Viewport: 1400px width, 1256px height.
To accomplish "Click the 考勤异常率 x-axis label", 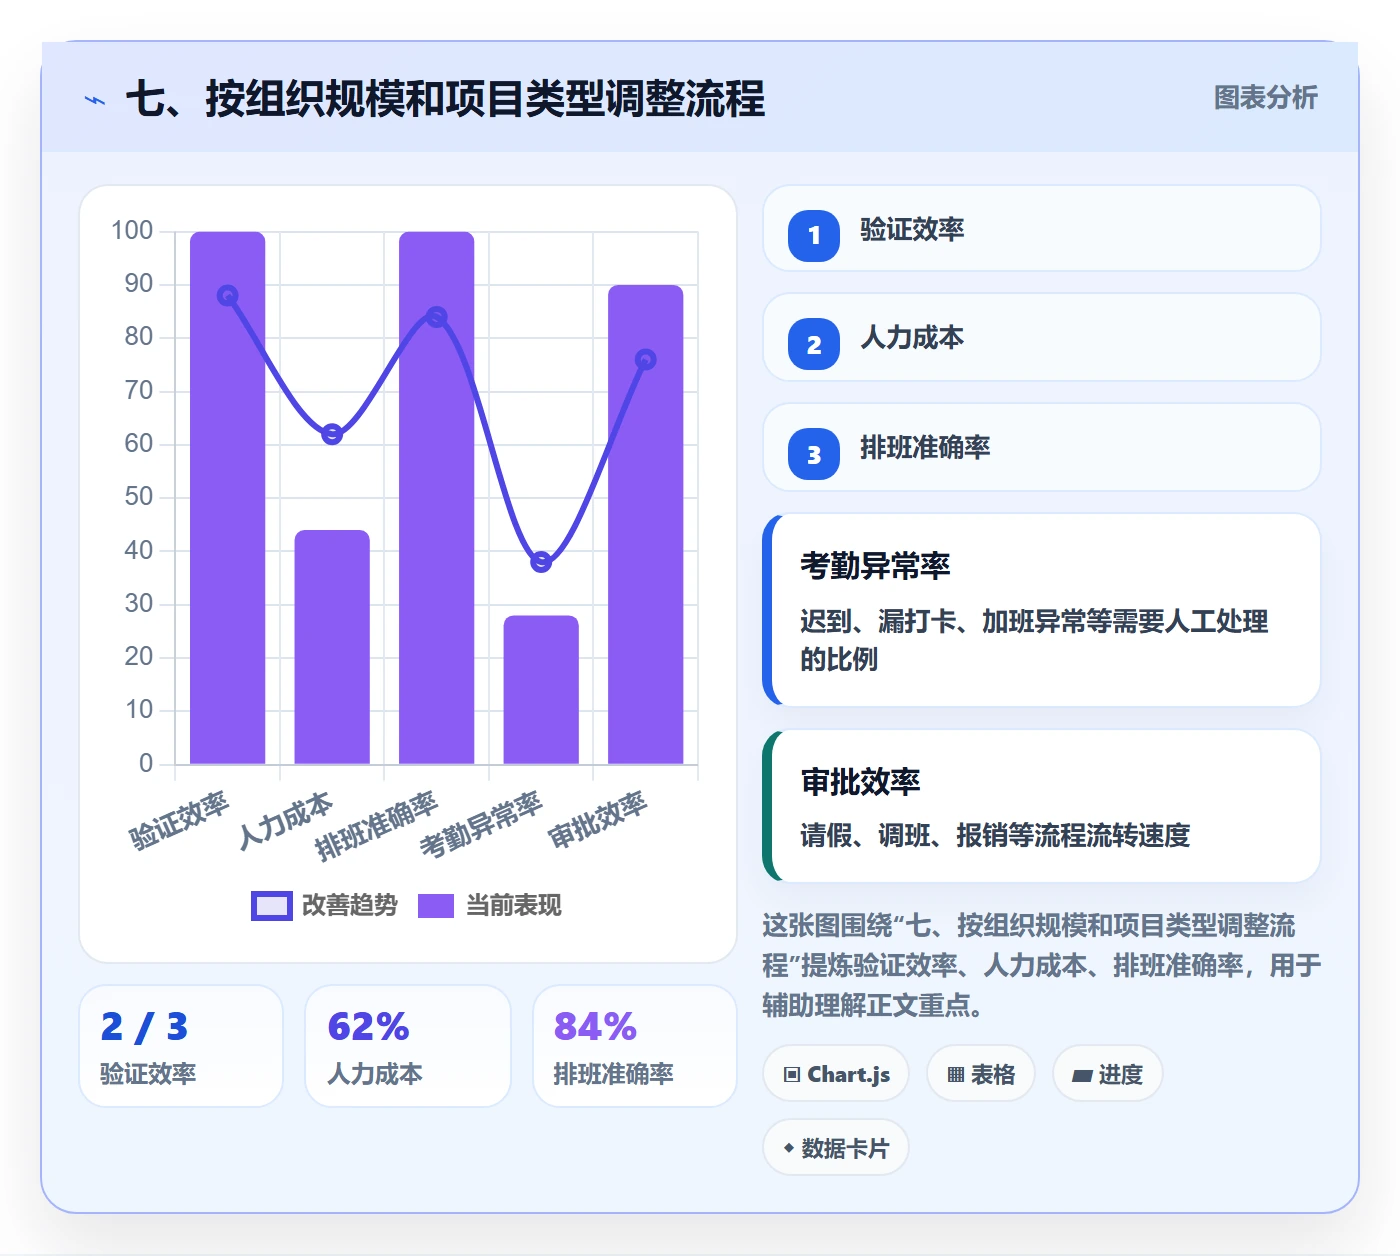I will [x=481, y=825].
